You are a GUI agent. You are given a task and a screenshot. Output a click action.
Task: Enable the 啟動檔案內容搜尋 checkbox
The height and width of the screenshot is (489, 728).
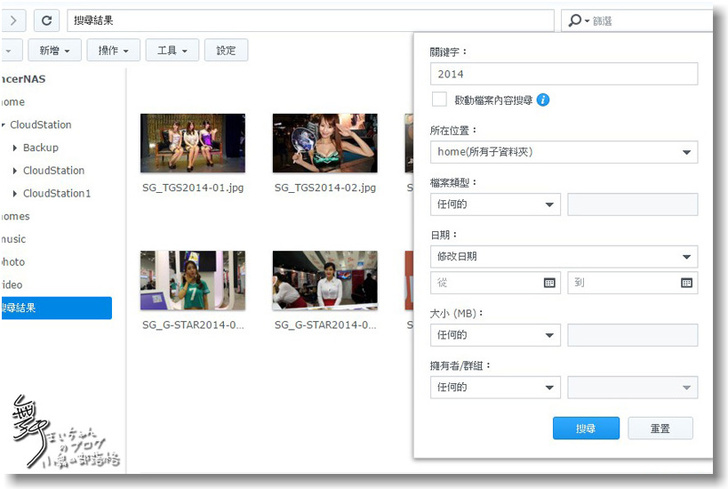point(439,100)
